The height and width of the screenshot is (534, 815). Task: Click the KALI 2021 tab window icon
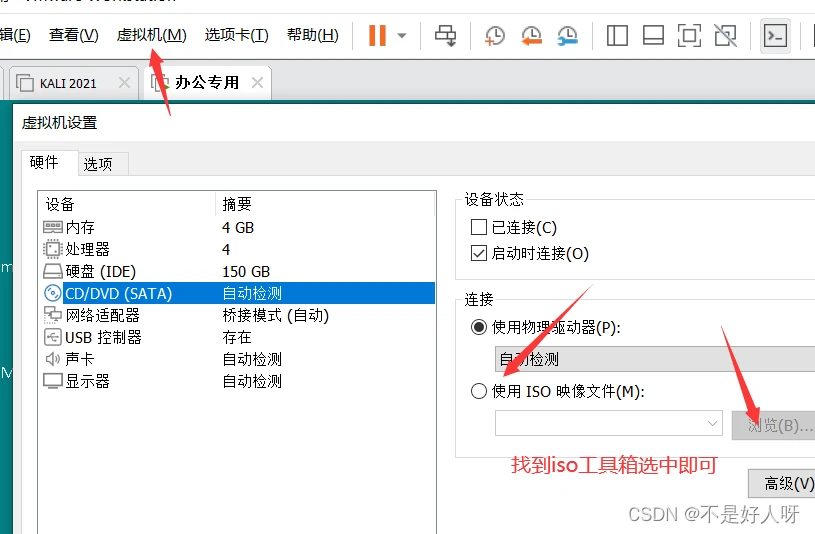[x=25, y=83]
